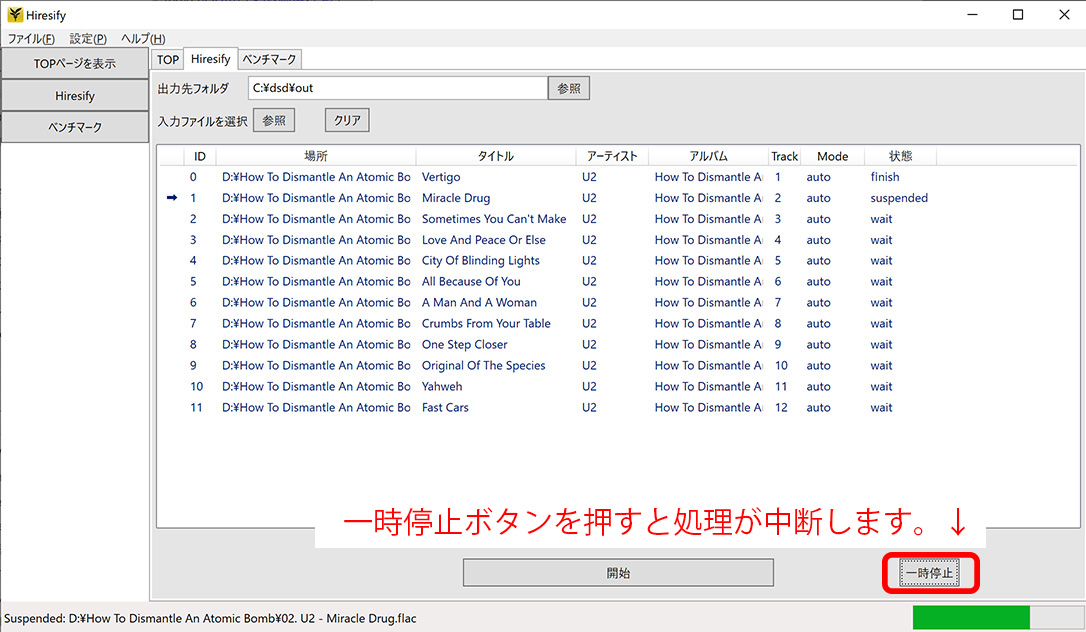1086x632 pixels.
Task: Open the ファイル(F) menu
Action: pyautogui.click(x=31, y=39)
